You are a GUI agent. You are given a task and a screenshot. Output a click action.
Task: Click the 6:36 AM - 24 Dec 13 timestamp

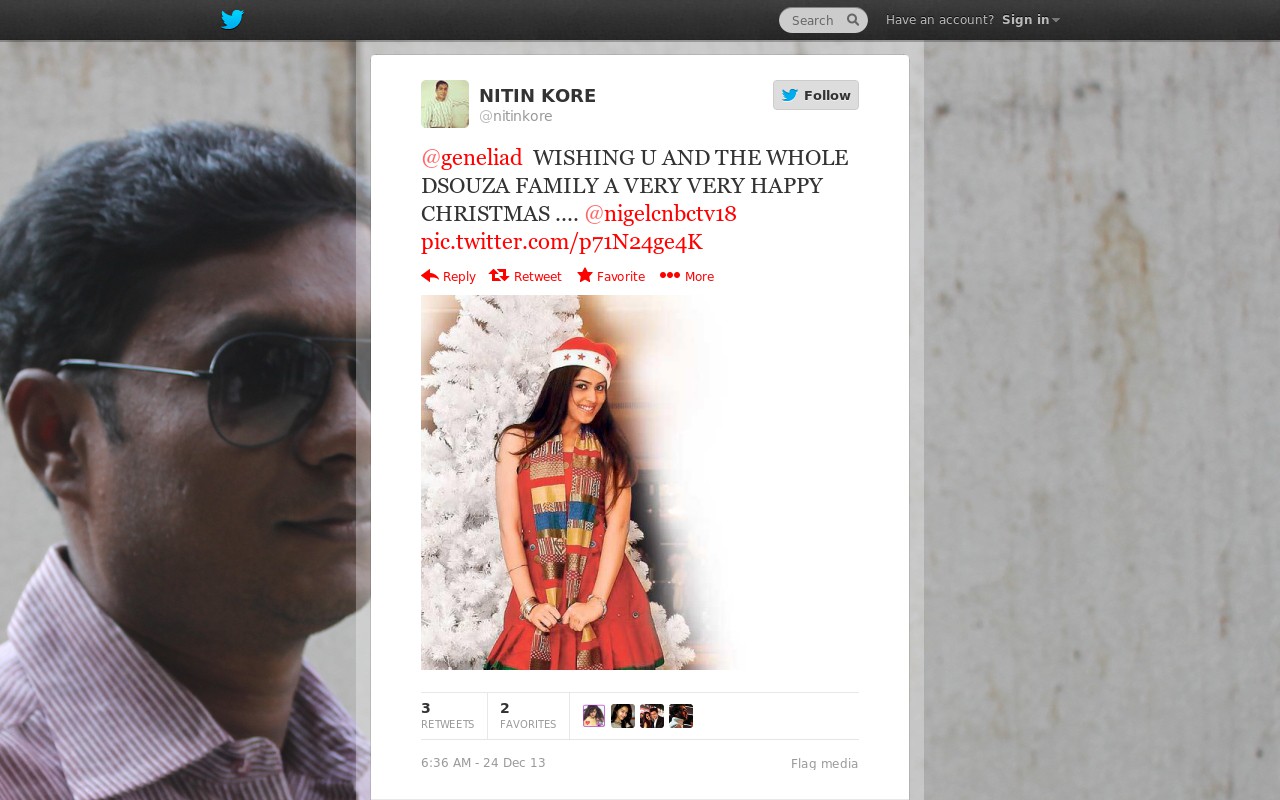click(x=483, y=763)
